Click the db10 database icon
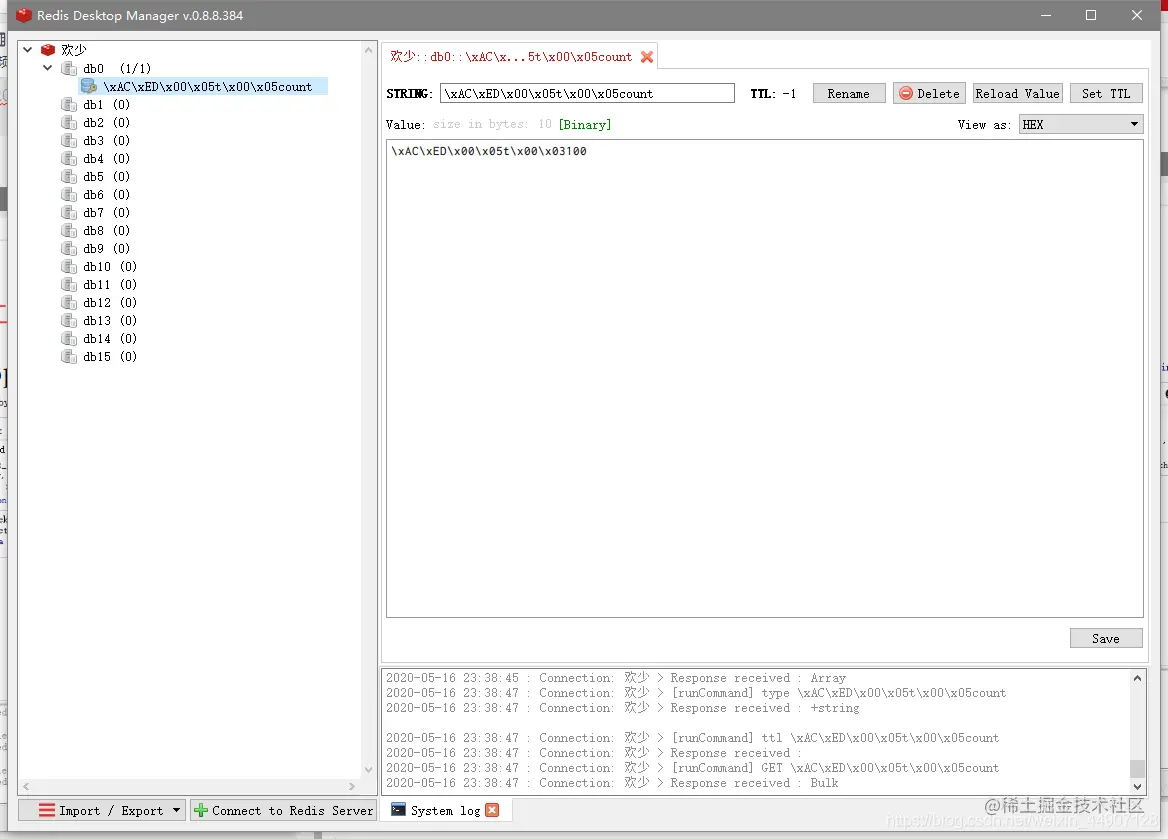Image resolution: width=1168 pixels, height=839 pixels. pyautogui.click(x=69, y=267)
